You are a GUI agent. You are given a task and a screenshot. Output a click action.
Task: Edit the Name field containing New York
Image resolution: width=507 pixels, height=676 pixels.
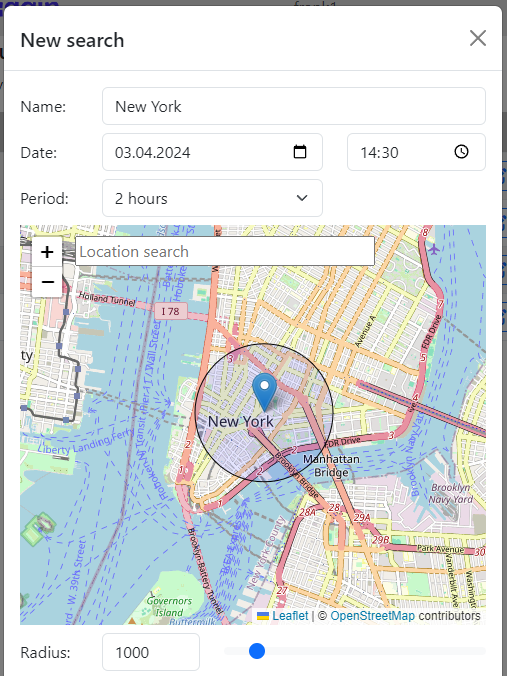tap(294, 106)
